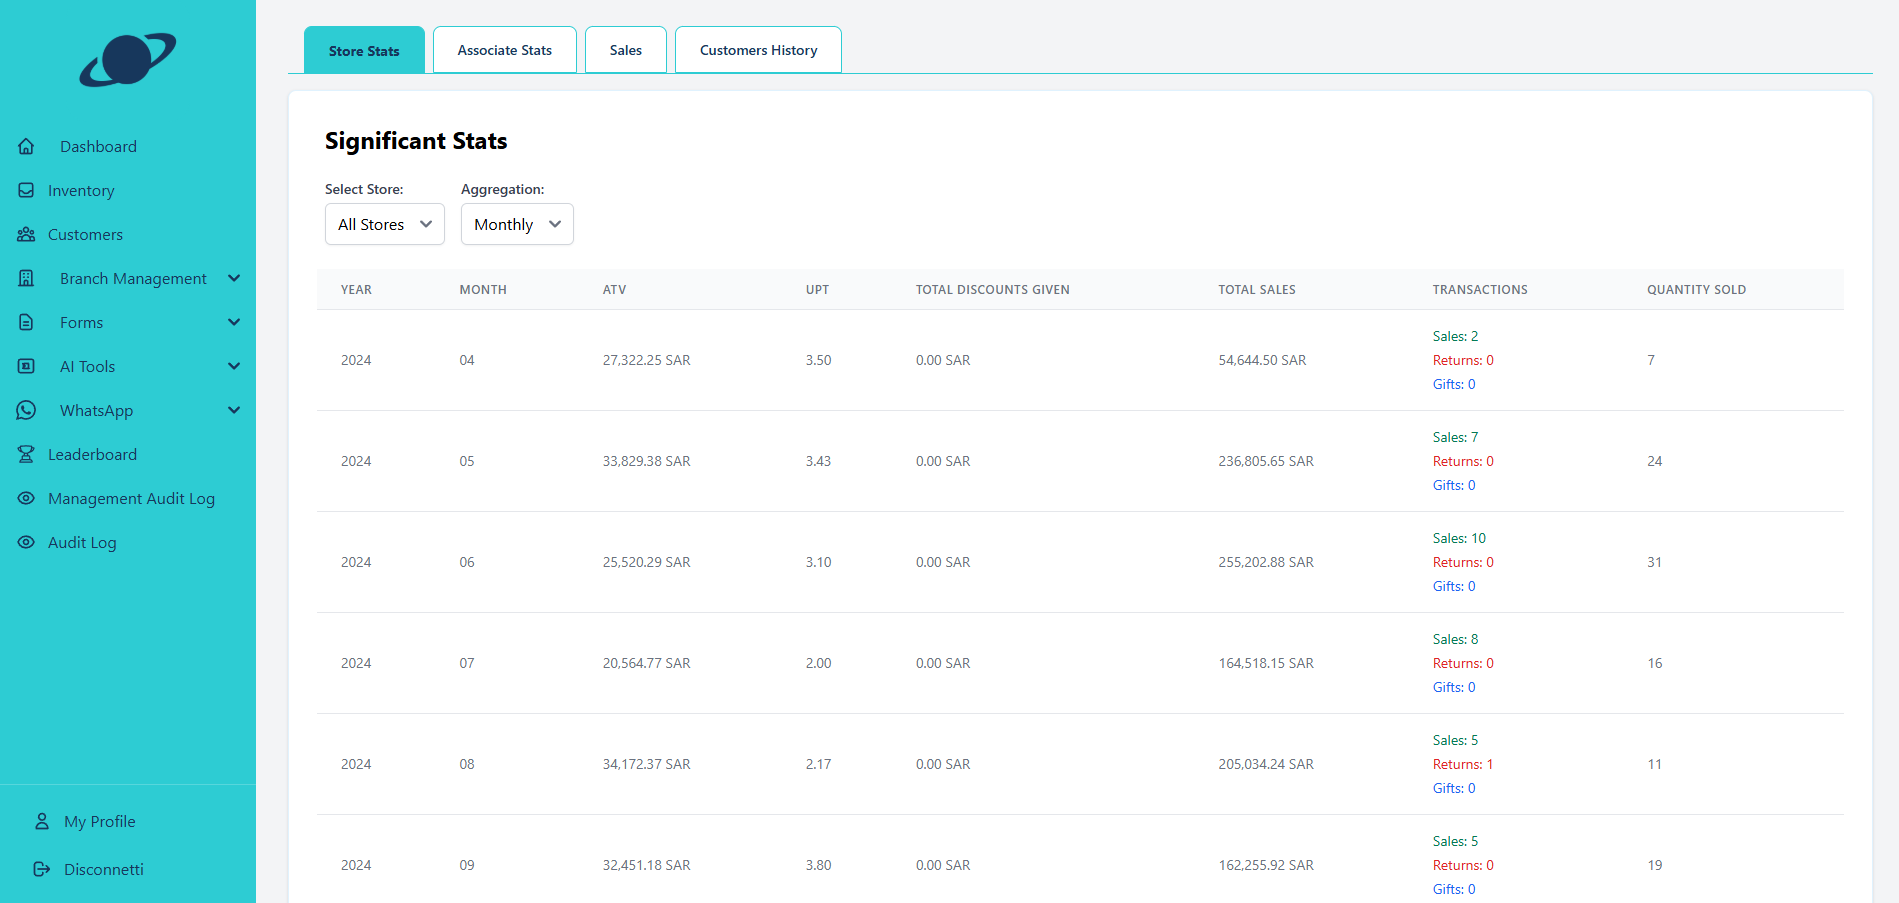Open the Customers History tab
This screenshot has height=903, width=1899.
[x=758, y=50]
